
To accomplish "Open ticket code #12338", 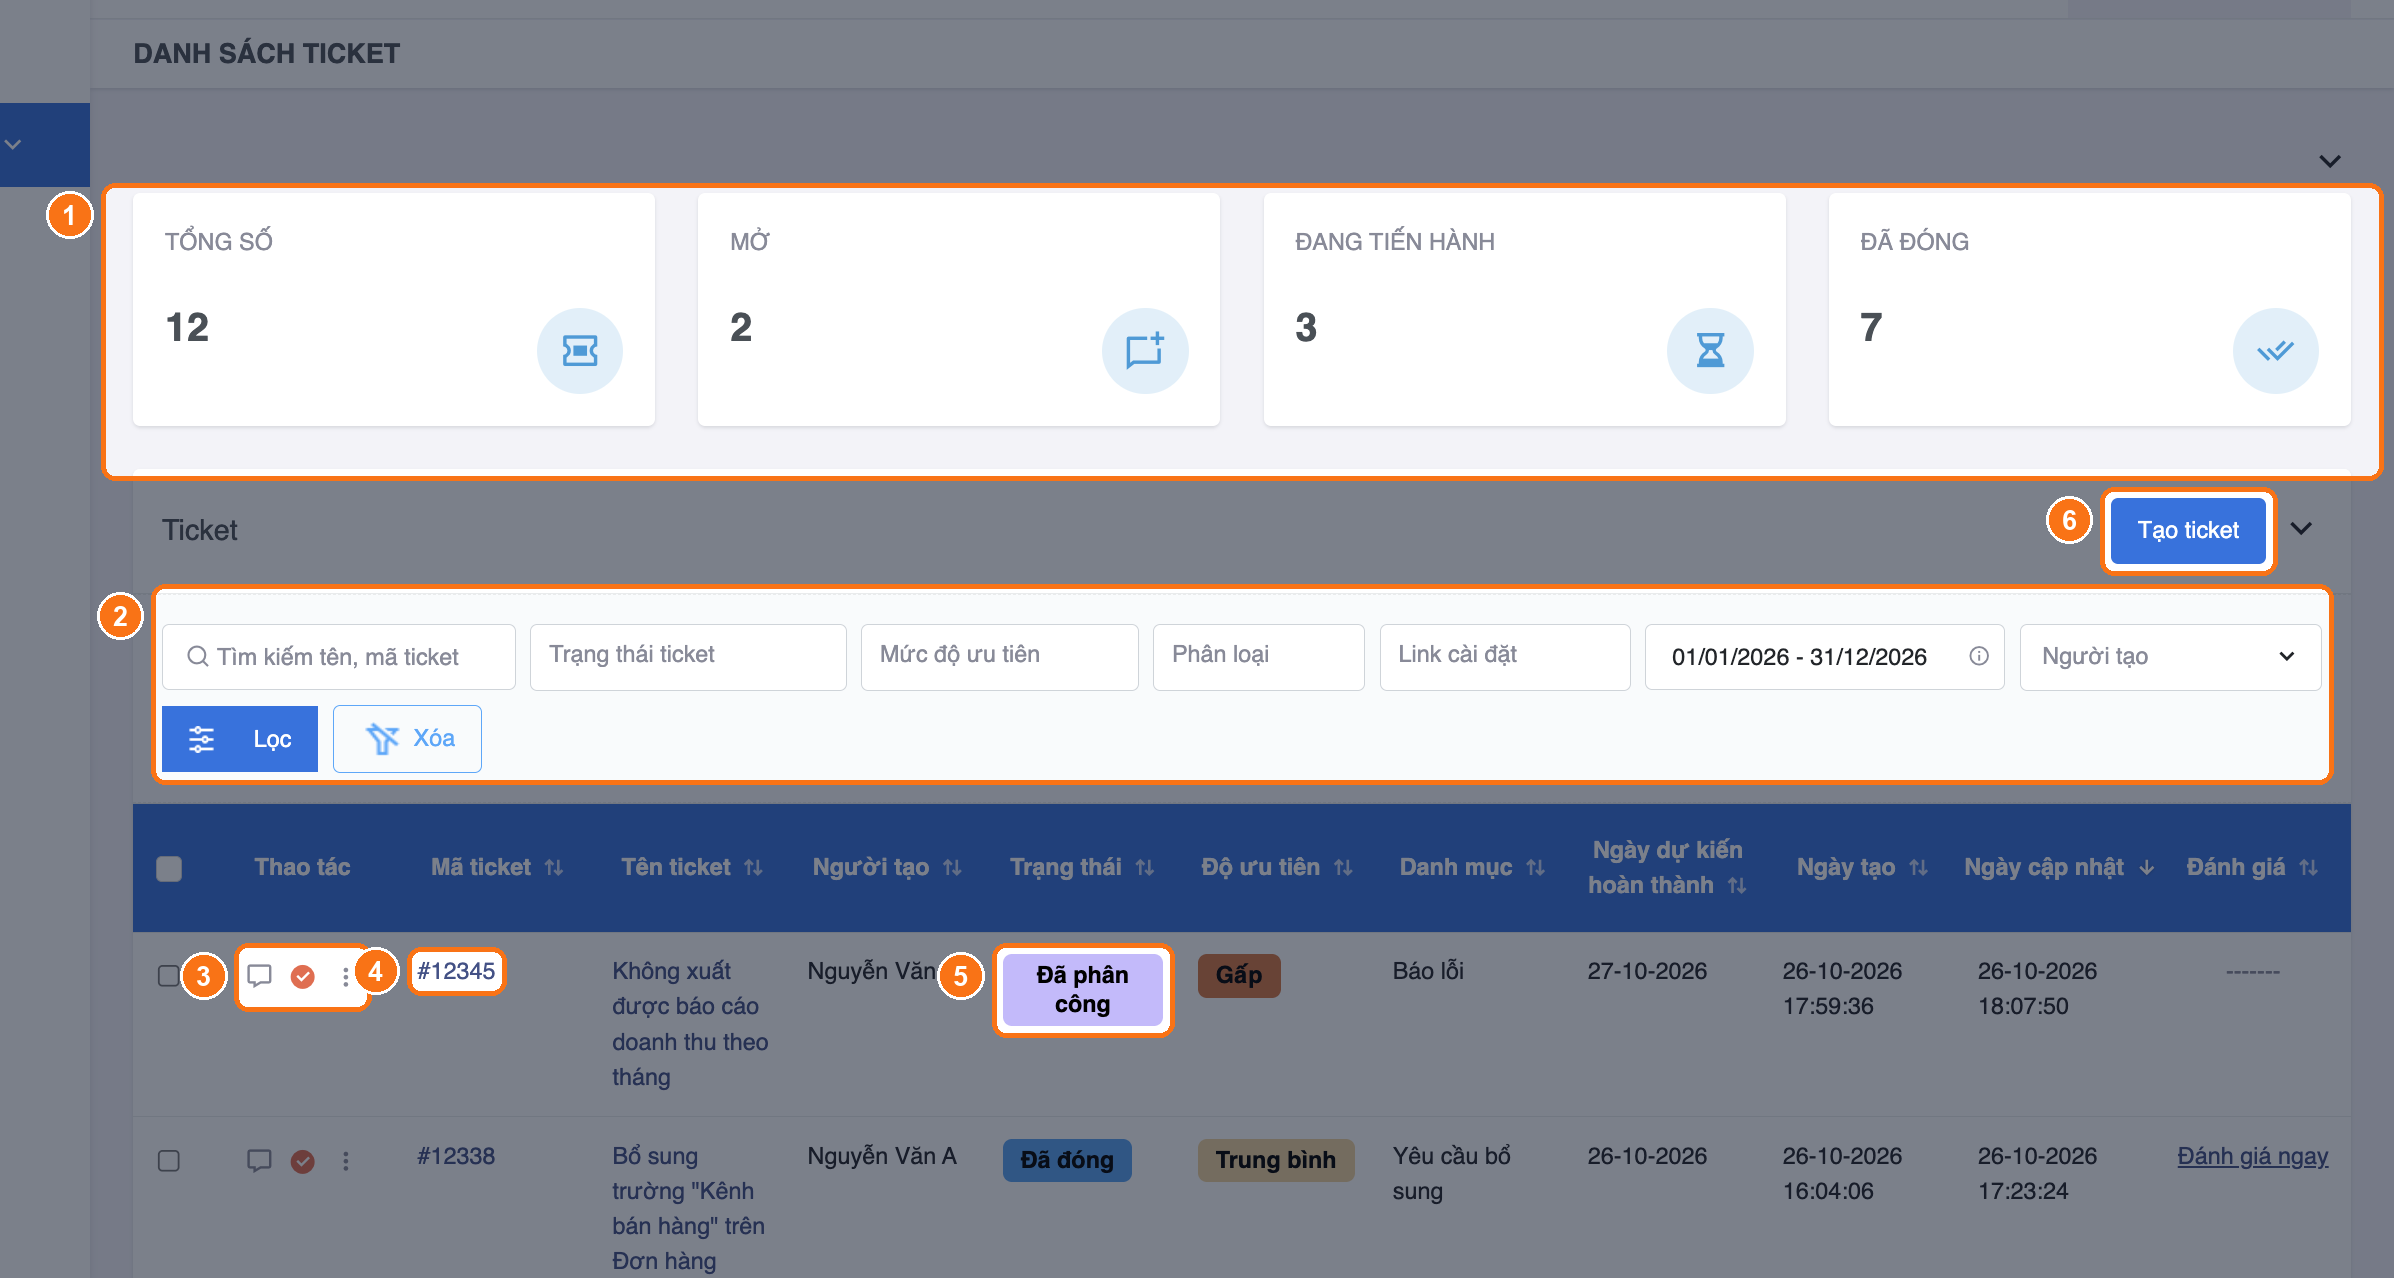I will click(x=456, y=1156).
